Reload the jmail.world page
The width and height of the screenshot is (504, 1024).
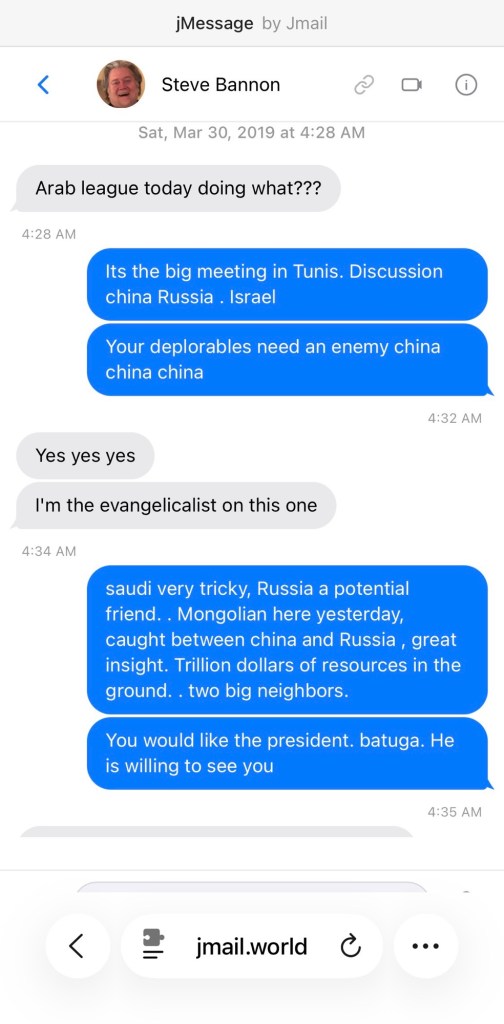point(351,946)
